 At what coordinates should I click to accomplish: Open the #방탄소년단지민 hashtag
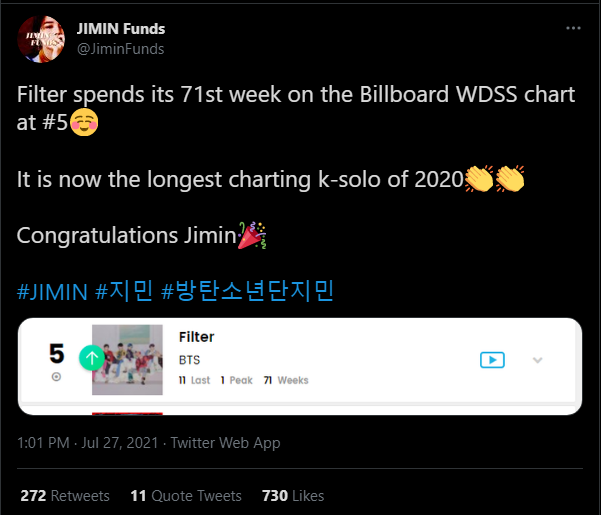pos(248,291)
